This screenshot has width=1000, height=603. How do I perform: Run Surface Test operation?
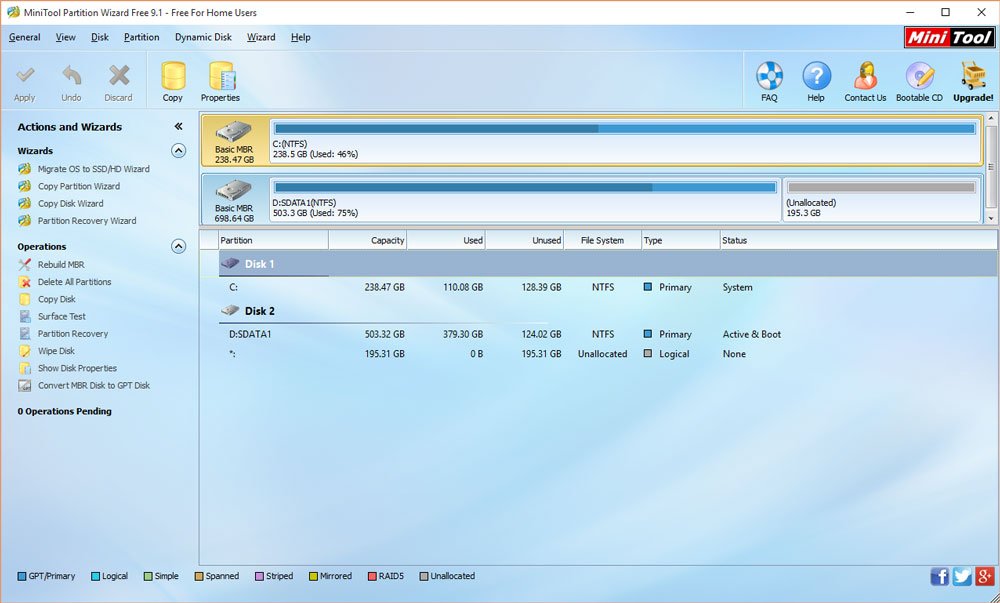click(x=61, y=316)
